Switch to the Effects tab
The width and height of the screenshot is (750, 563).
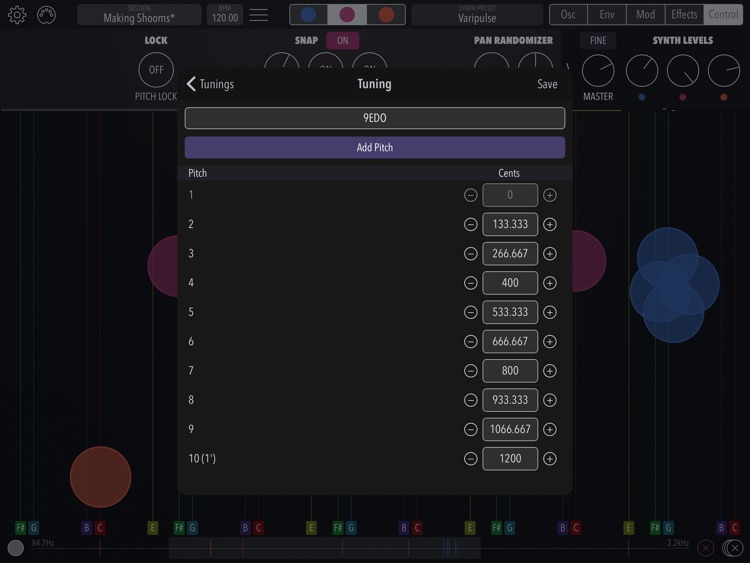(684, 15)
